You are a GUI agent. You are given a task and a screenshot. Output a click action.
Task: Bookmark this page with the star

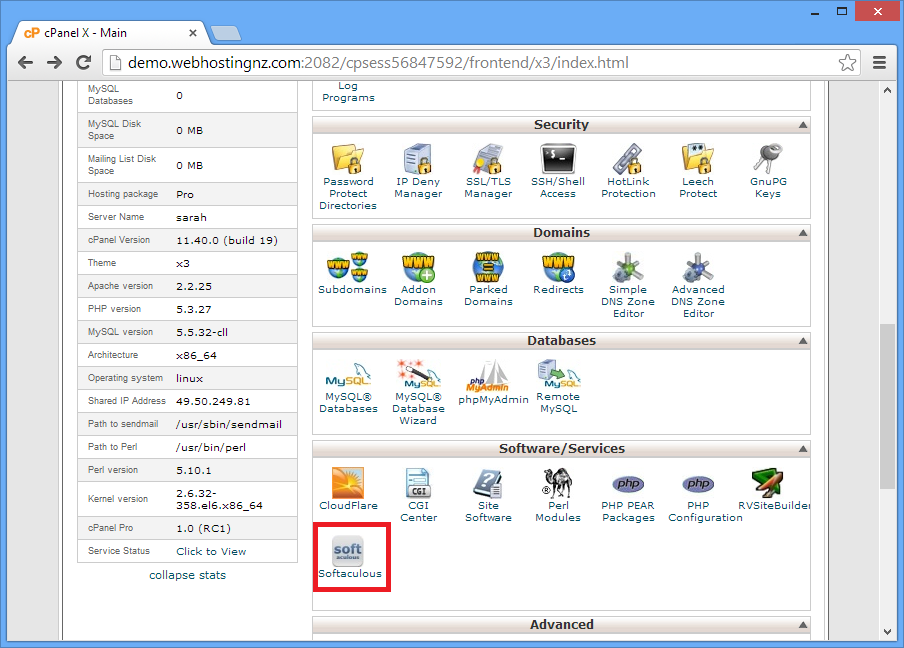tap(847, 63)
